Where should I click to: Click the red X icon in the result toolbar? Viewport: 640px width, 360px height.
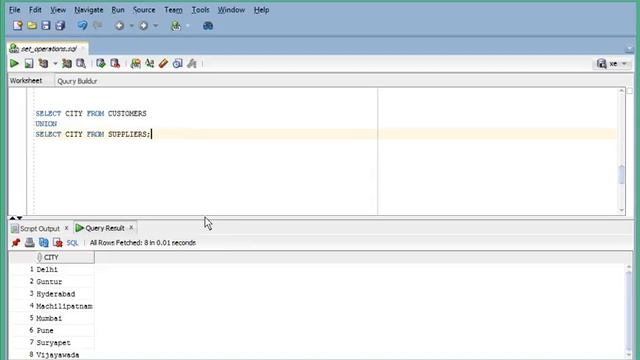pos(58,243)
